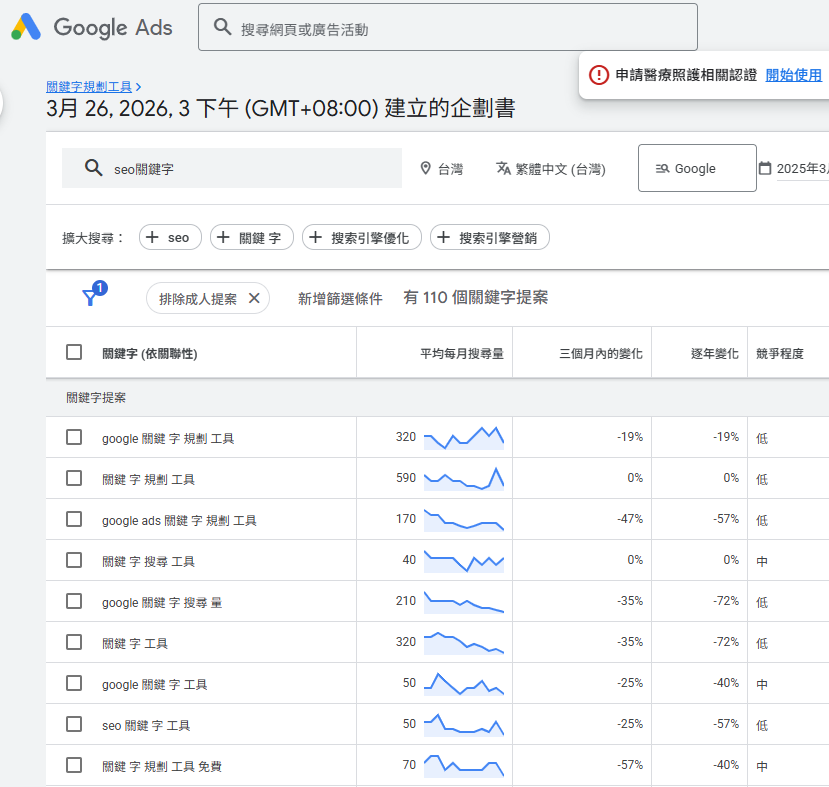Tick the checkbox for seo 關鍵 字 工具
The image size is (829, 787).
(x=73, y=724)
